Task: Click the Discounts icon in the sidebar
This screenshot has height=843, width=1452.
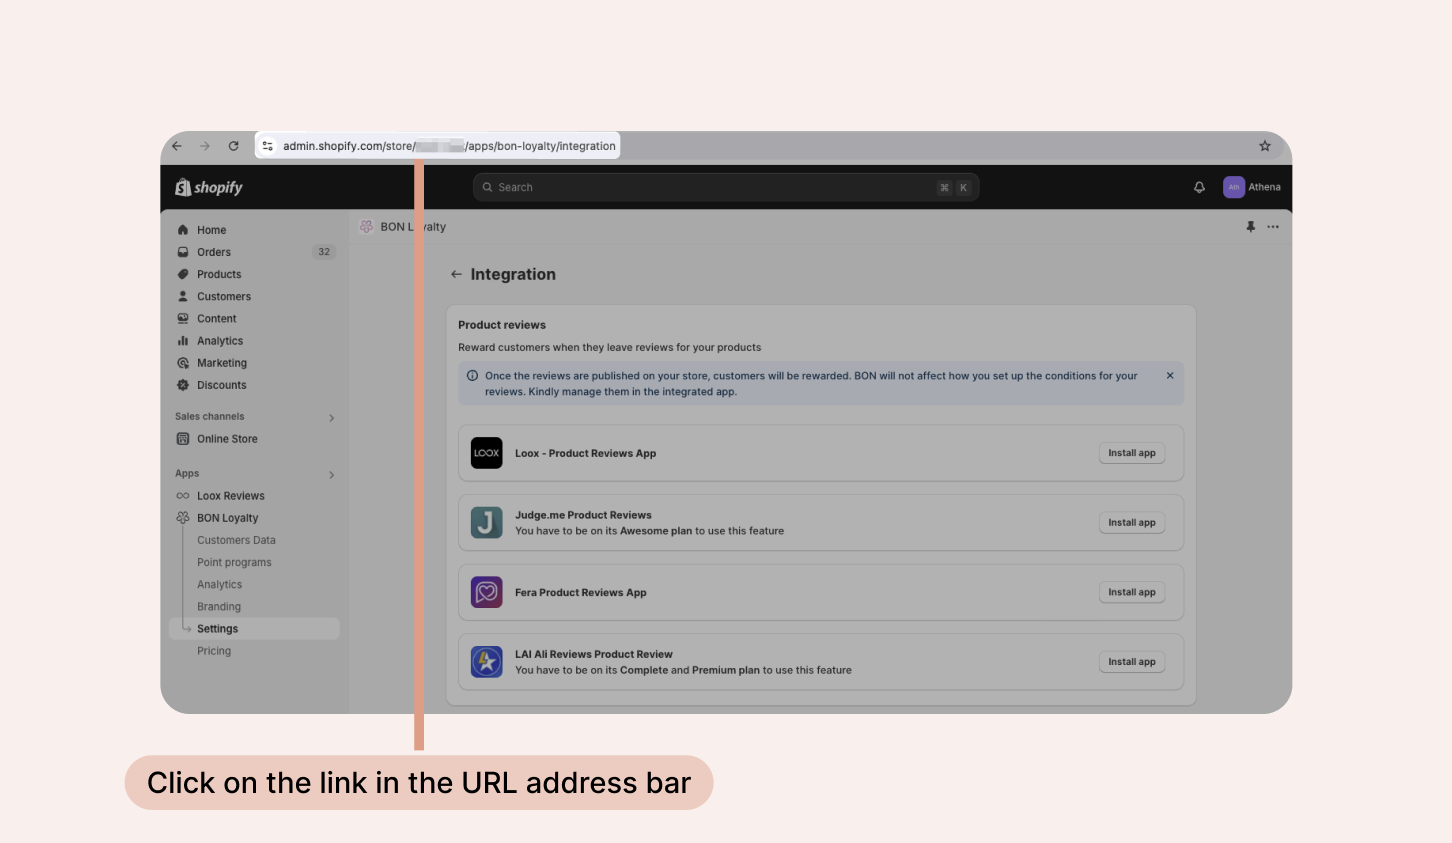Action: click(183, 385)
